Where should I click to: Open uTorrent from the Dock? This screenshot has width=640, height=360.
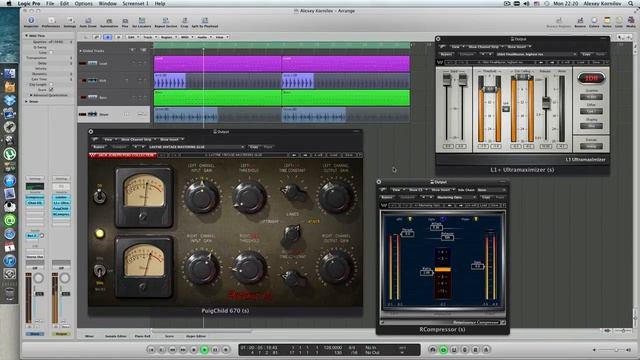coord(9,154)
